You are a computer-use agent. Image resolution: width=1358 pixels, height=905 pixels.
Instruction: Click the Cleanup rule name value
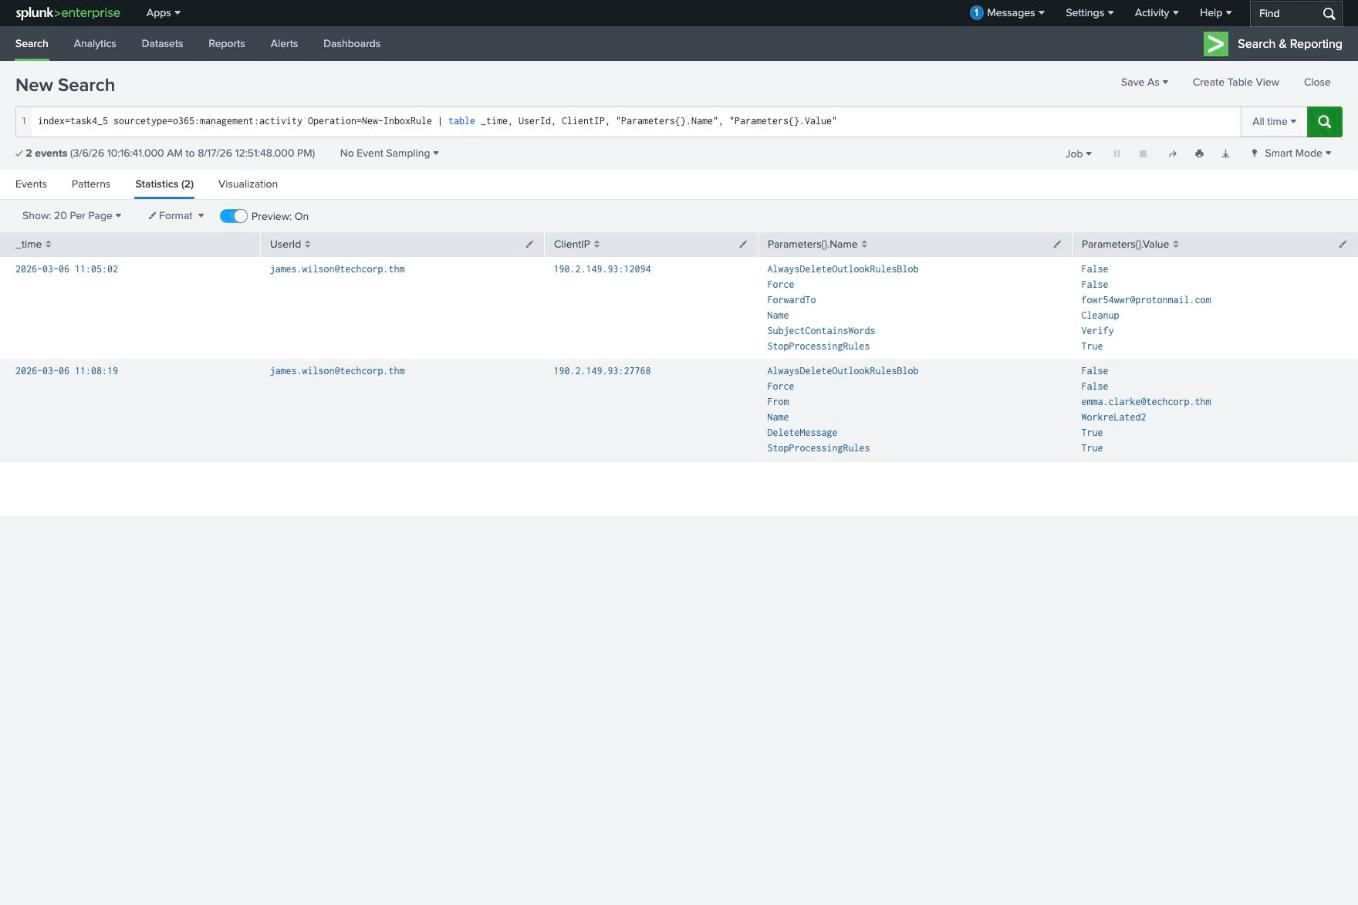pos(1100,316)
